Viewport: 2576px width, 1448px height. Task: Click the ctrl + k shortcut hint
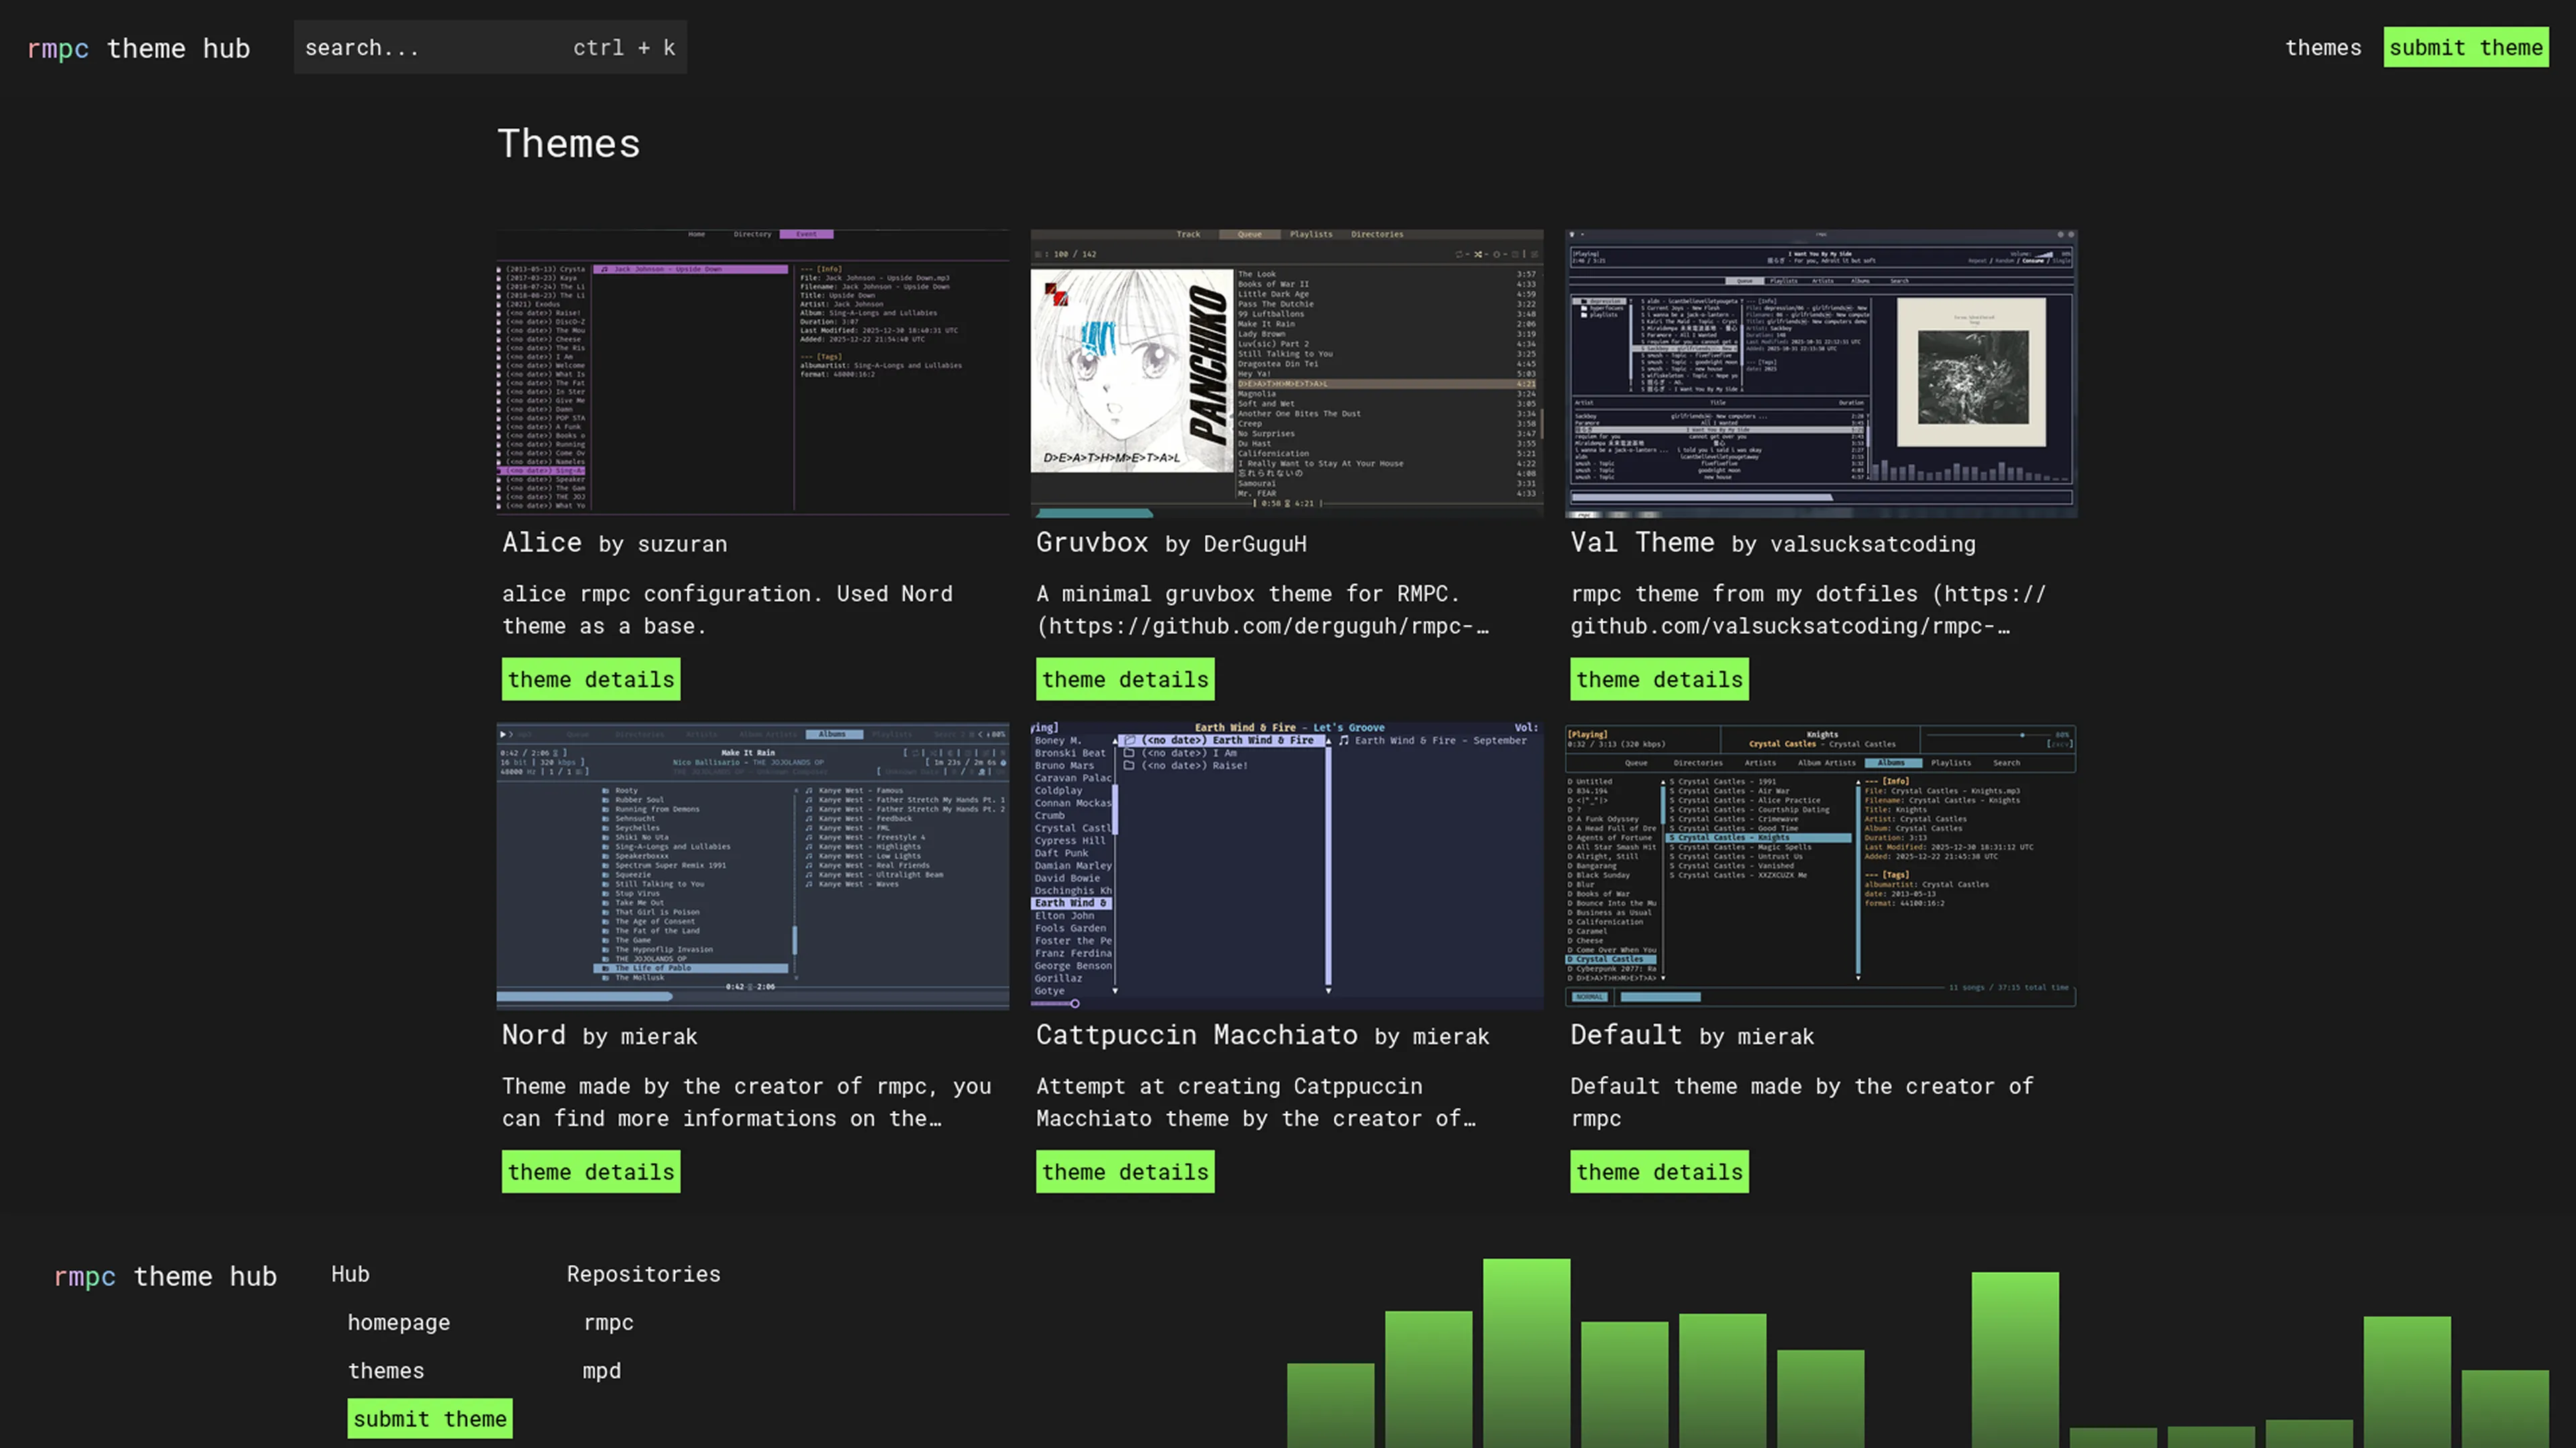coord(624,47)
